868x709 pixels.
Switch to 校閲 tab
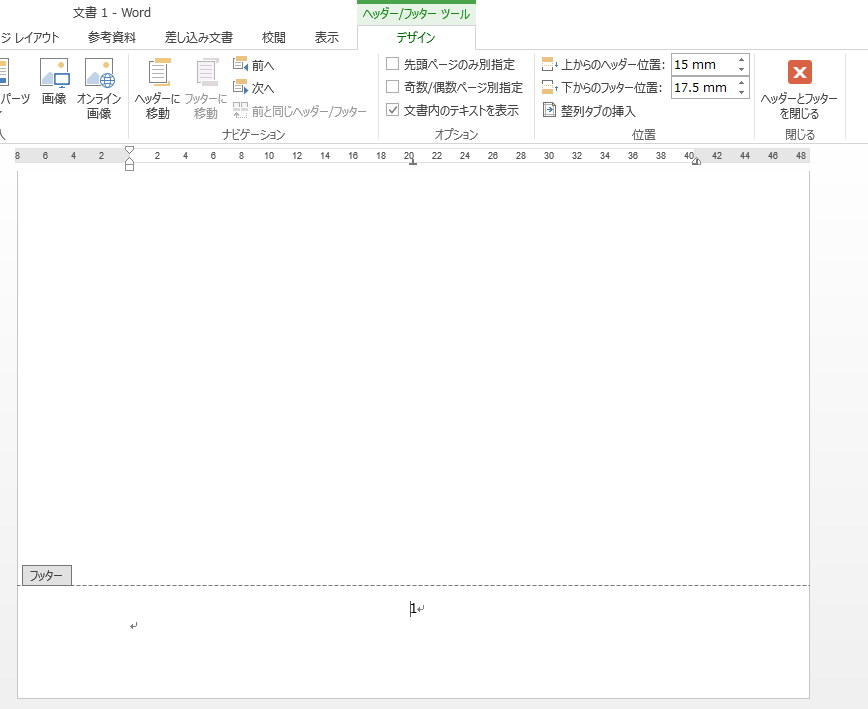click(273, 38)
